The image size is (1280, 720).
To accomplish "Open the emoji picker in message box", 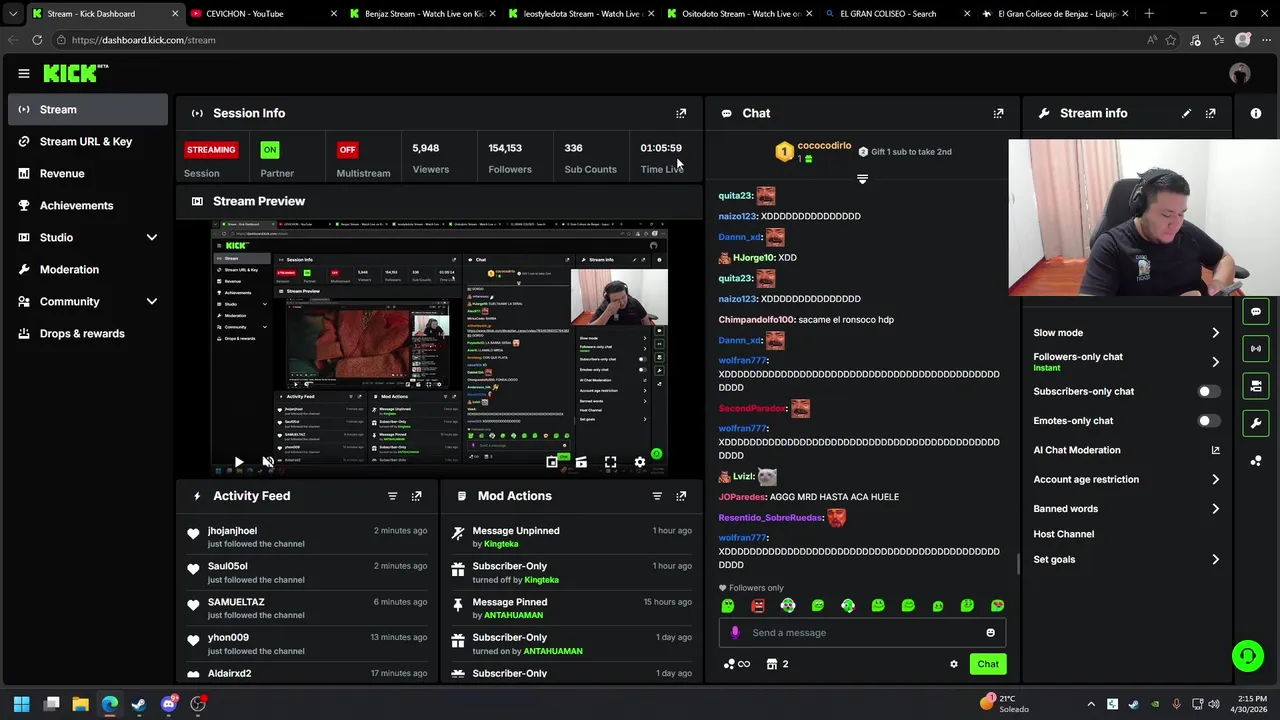I will coord(990,632).
